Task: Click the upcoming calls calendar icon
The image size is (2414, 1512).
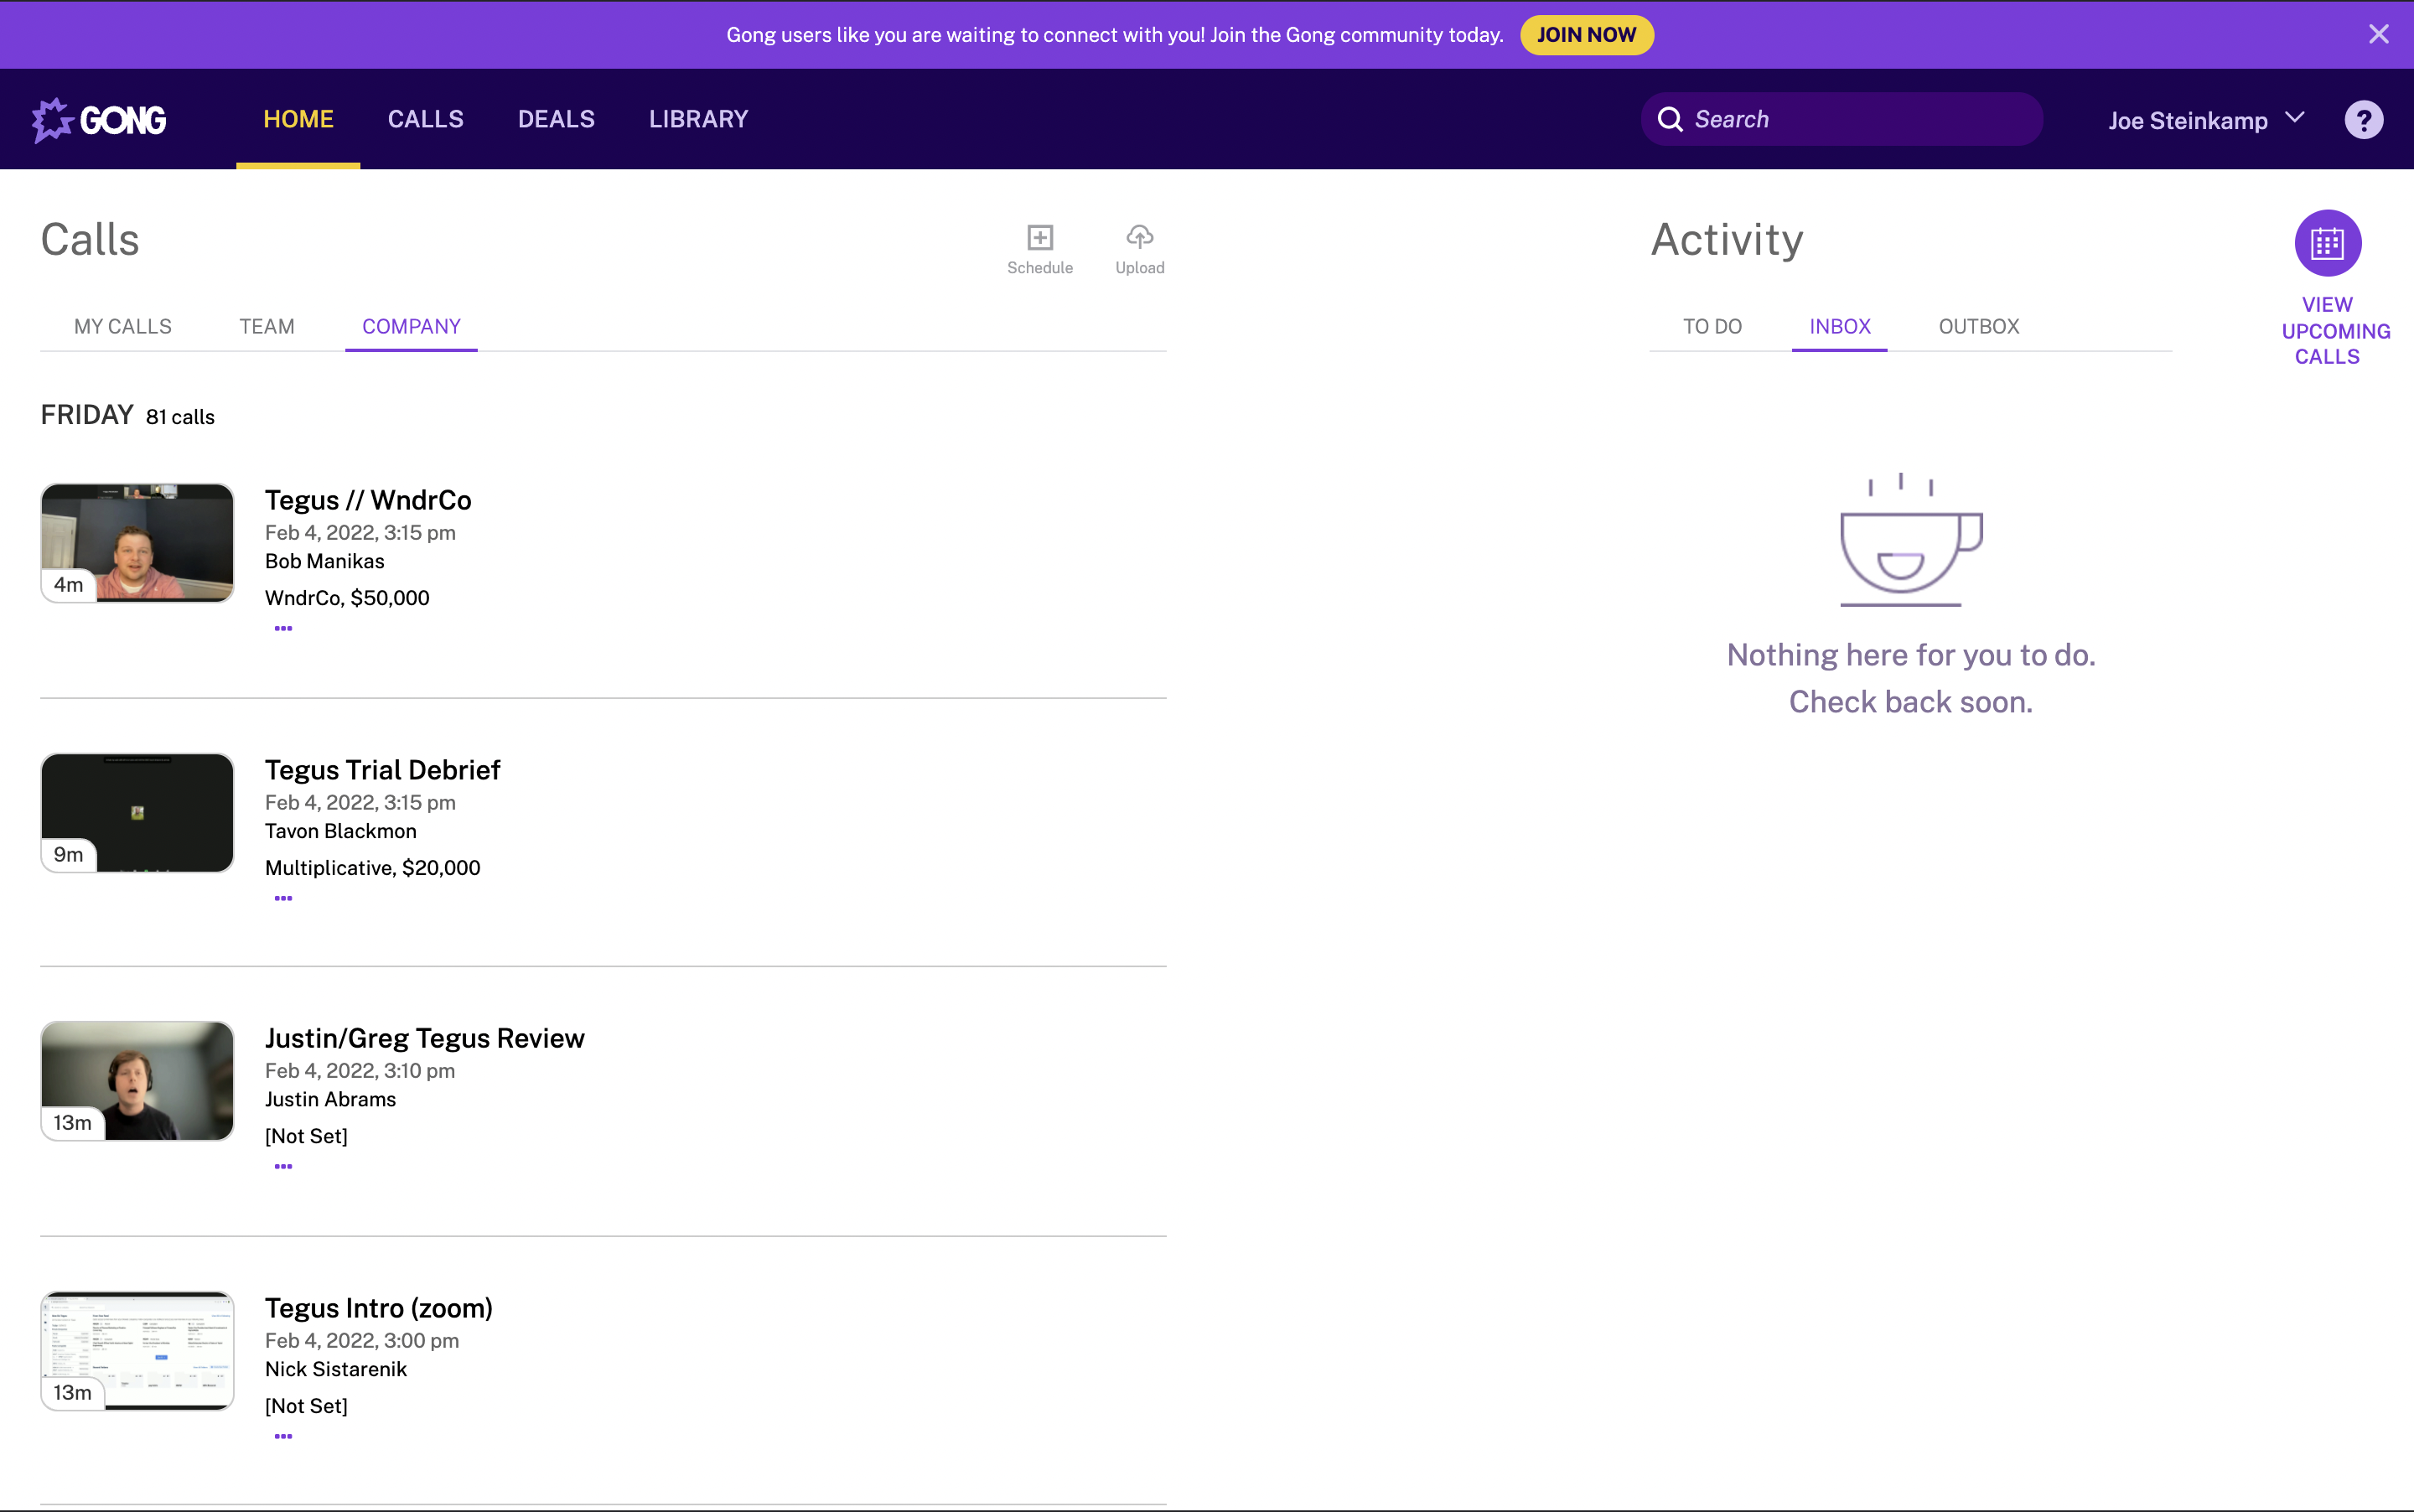Action: (x=2327, y=243)
